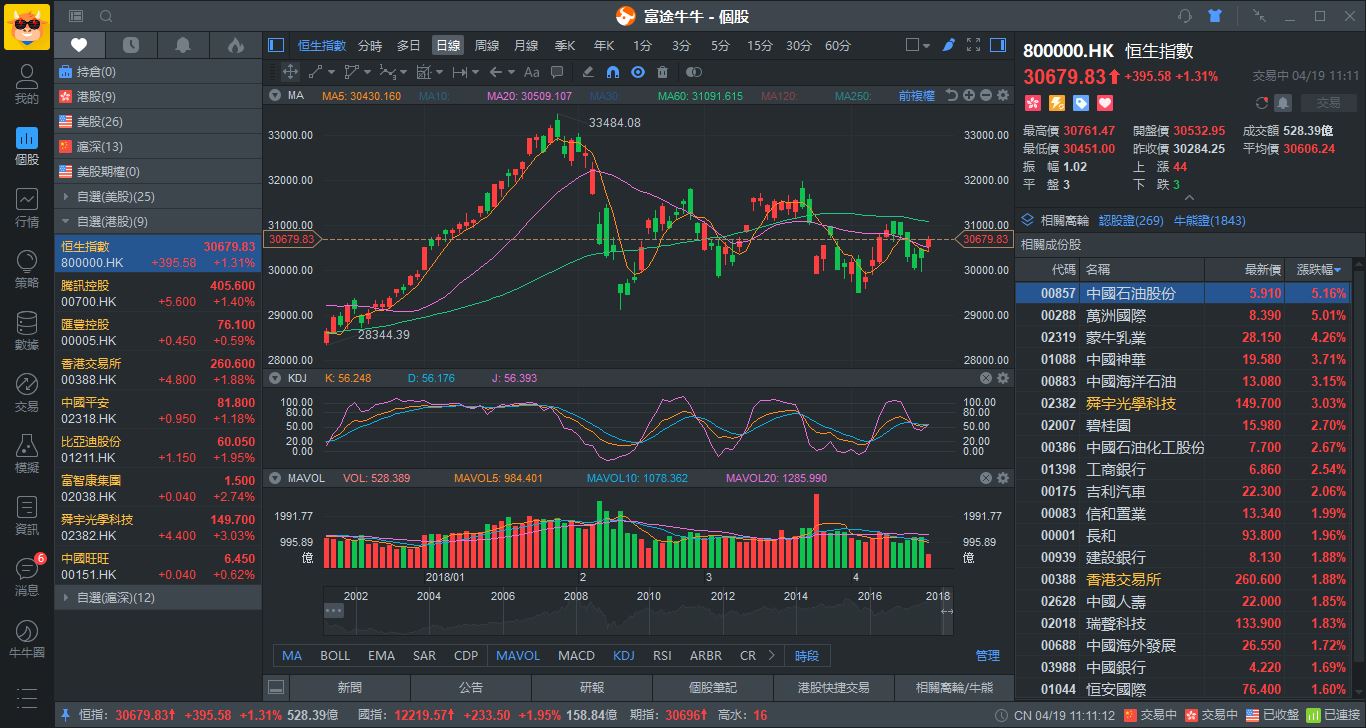Click the 牛熊證(1843) link
This screenshot has width=1366, height=728.
tap(1210, 220)
